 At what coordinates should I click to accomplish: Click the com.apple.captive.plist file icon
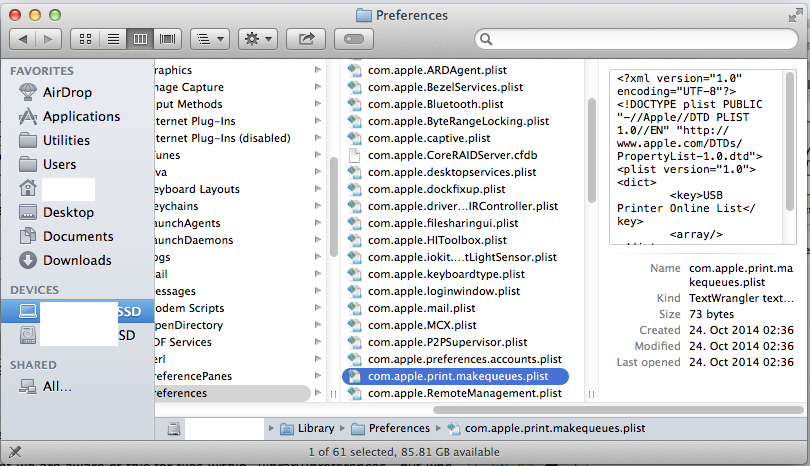click(x=354, y=138)
